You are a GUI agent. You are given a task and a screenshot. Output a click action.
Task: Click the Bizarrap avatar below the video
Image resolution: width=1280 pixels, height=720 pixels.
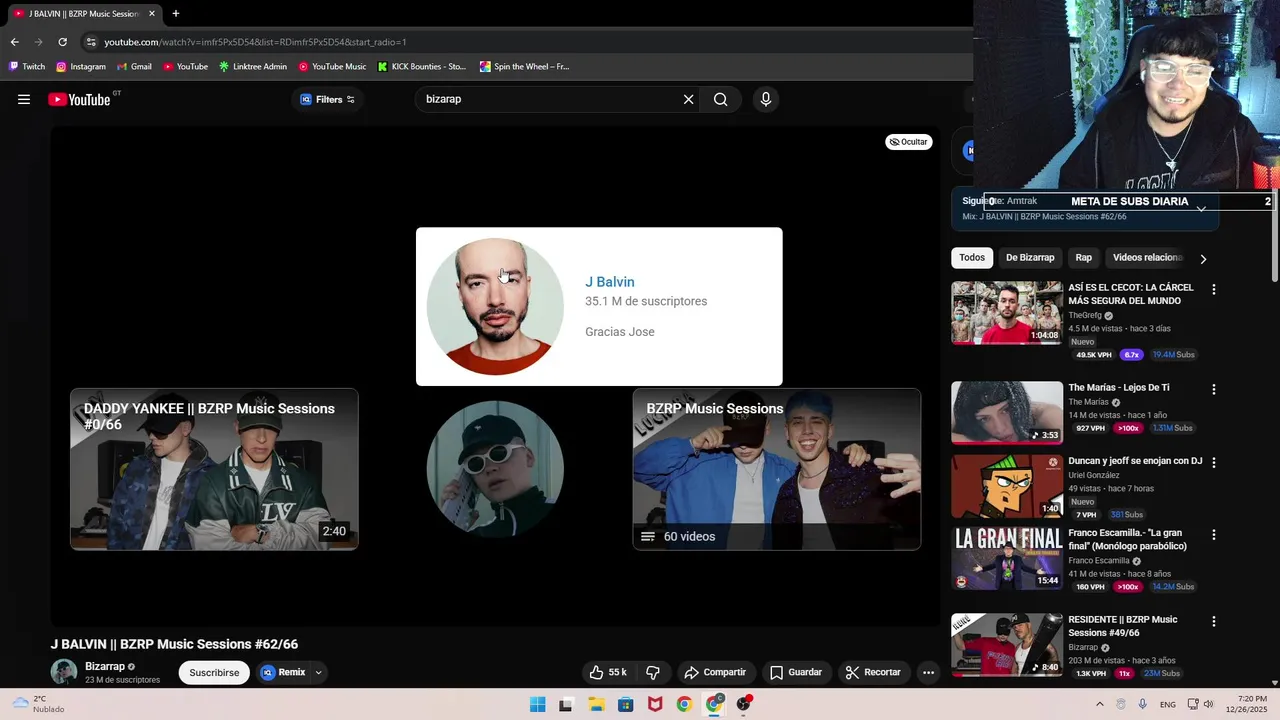[64, 672]
